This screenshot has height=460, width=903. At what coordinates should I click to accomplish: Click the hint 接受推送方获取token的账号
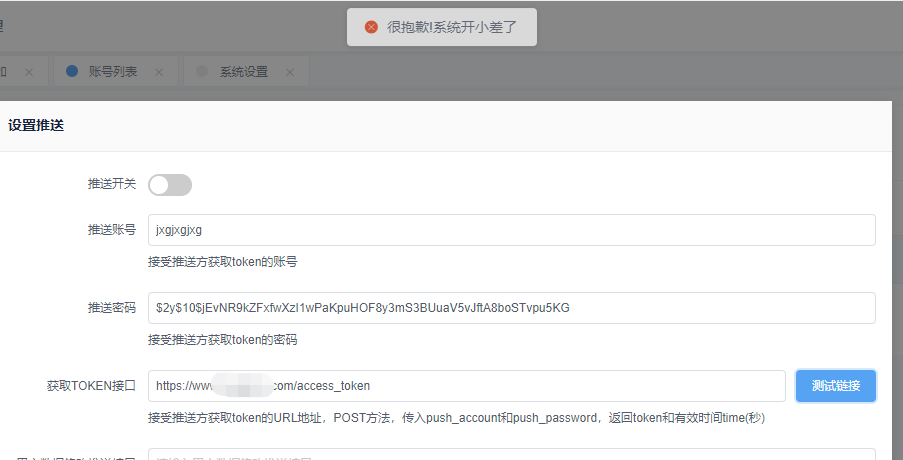tap(222, 262)
